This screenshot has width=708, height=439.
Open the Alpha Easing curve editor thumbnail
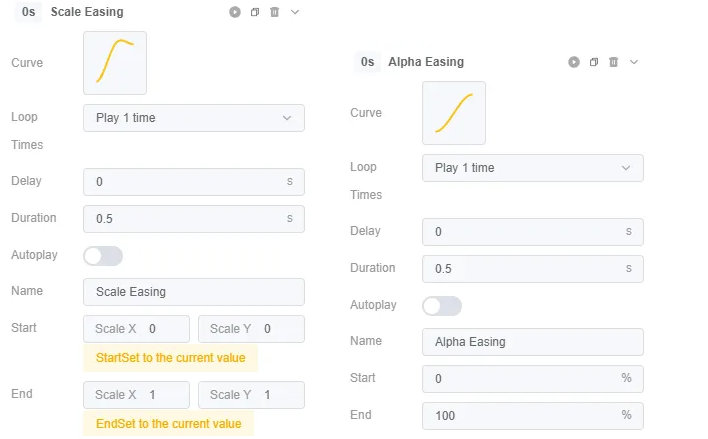(454, 113)
